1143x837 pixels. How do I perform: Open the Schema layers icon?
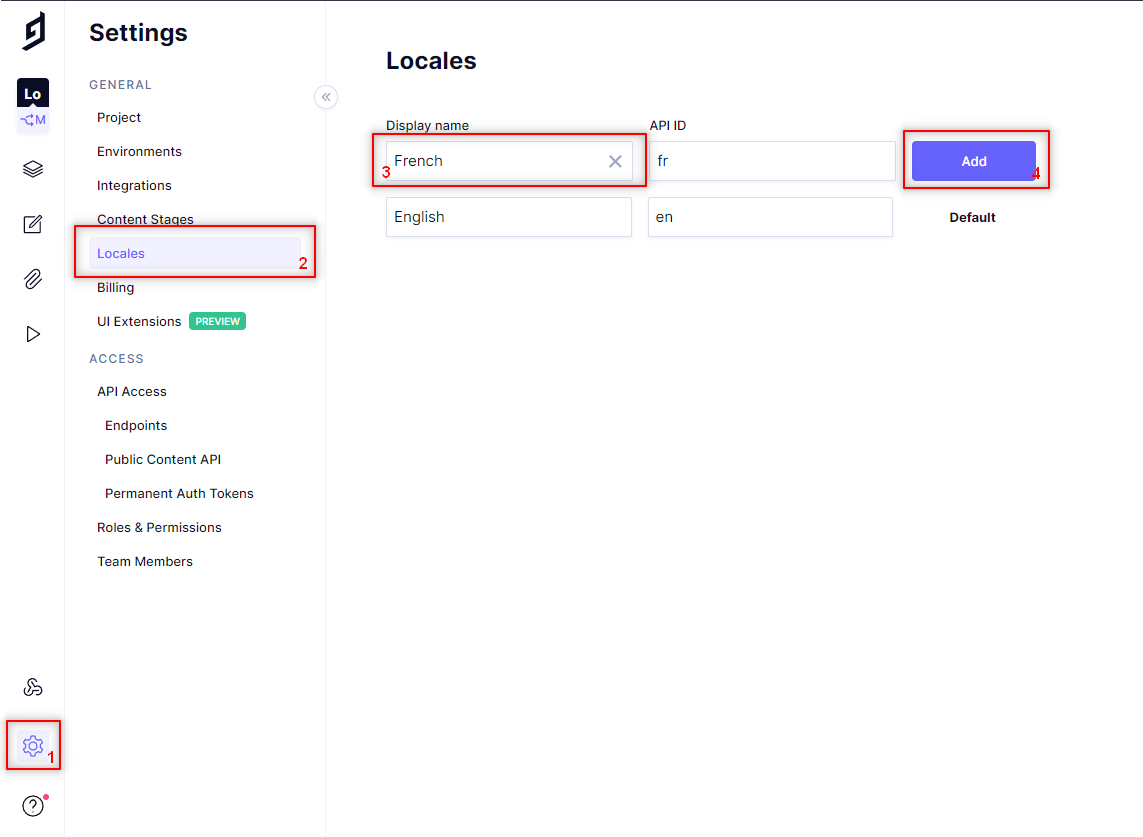[33, 169]
